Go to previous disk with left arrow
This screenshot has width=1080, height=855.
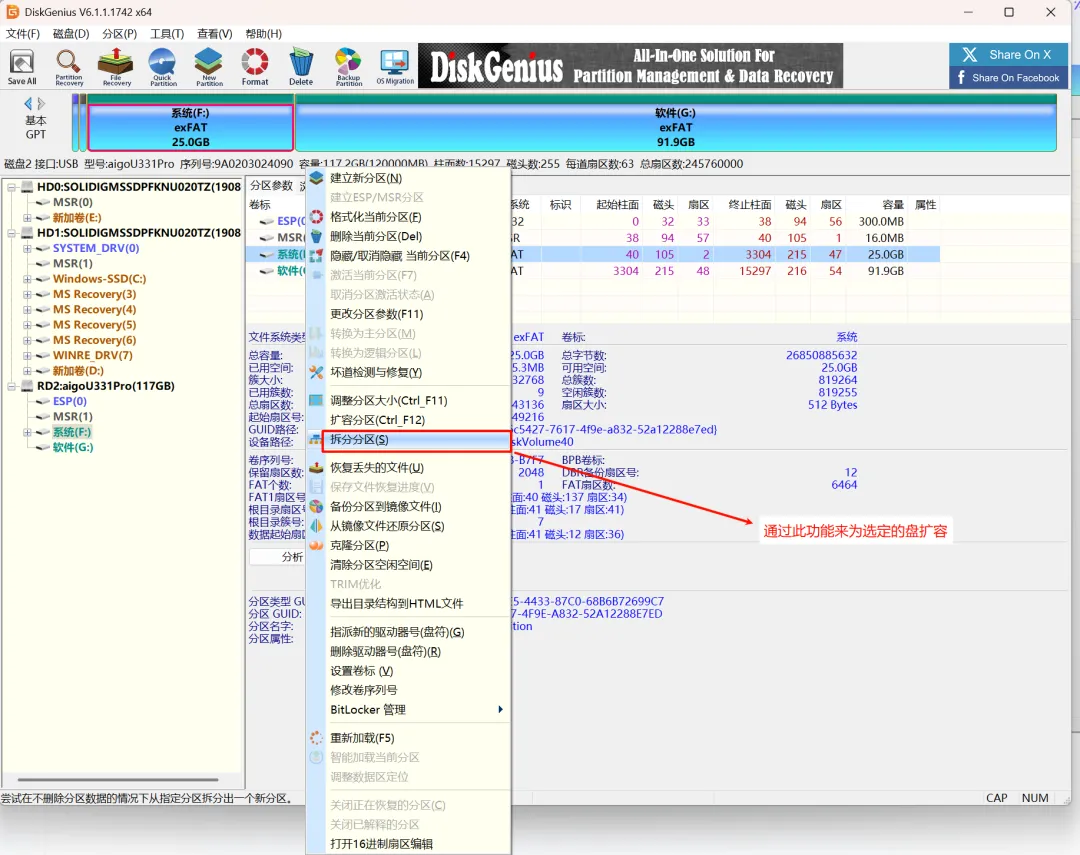coord(28,104)
